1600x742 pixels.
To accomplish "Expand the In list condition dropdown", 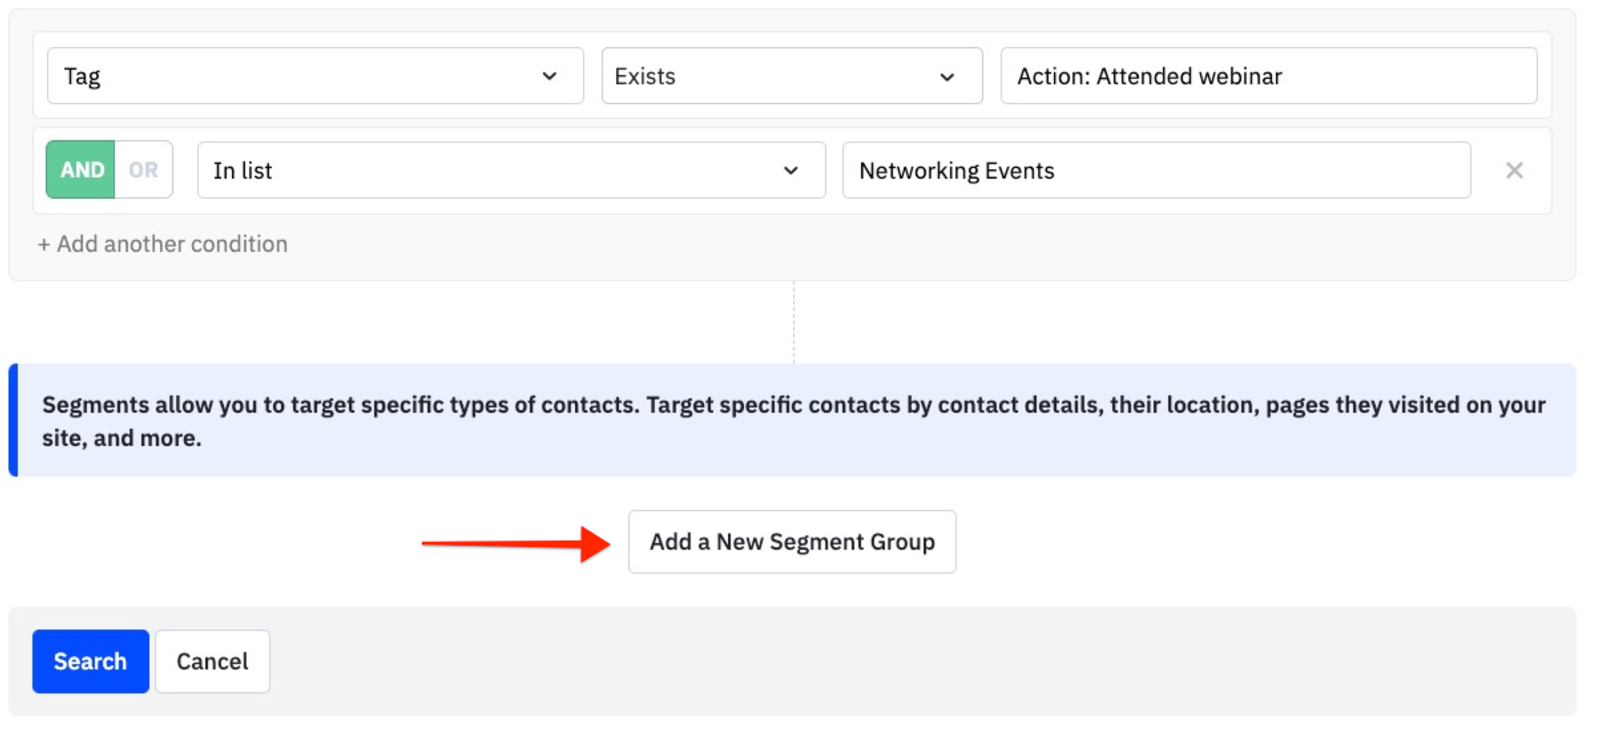I will tap(510, 171).
